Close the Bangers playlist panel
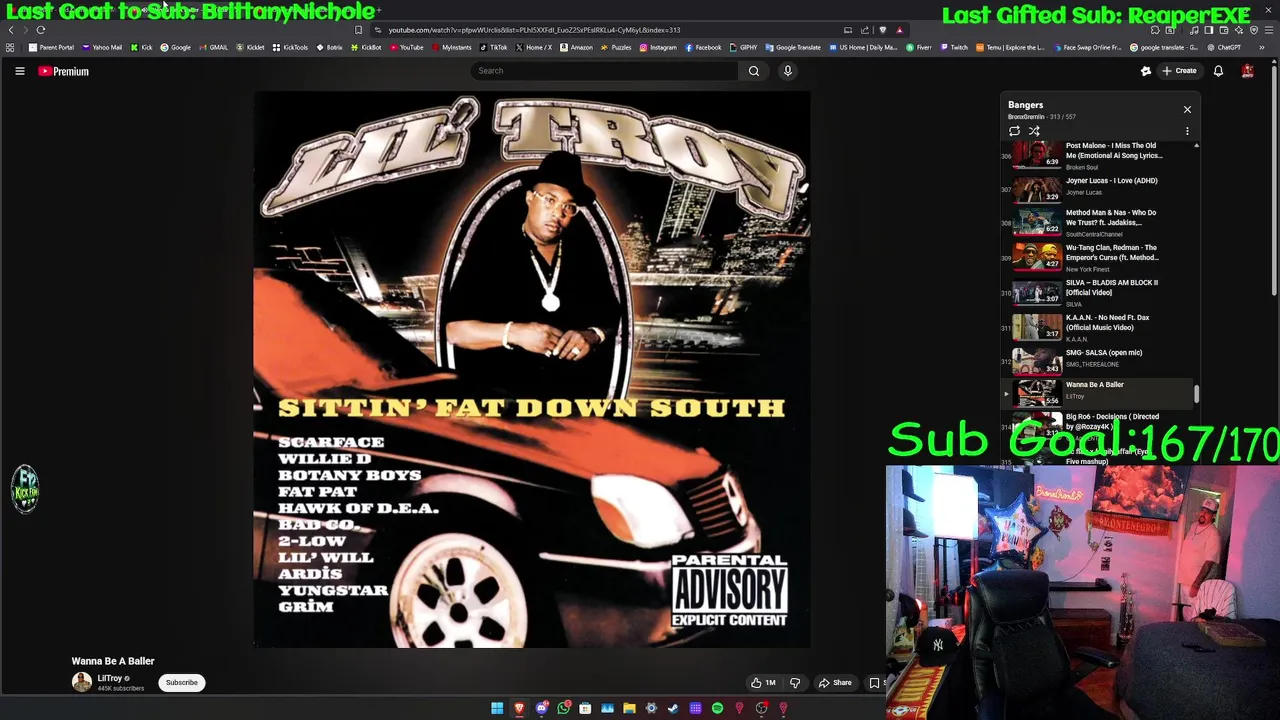Screen dimensions: 1280x720 (1187, 109)
